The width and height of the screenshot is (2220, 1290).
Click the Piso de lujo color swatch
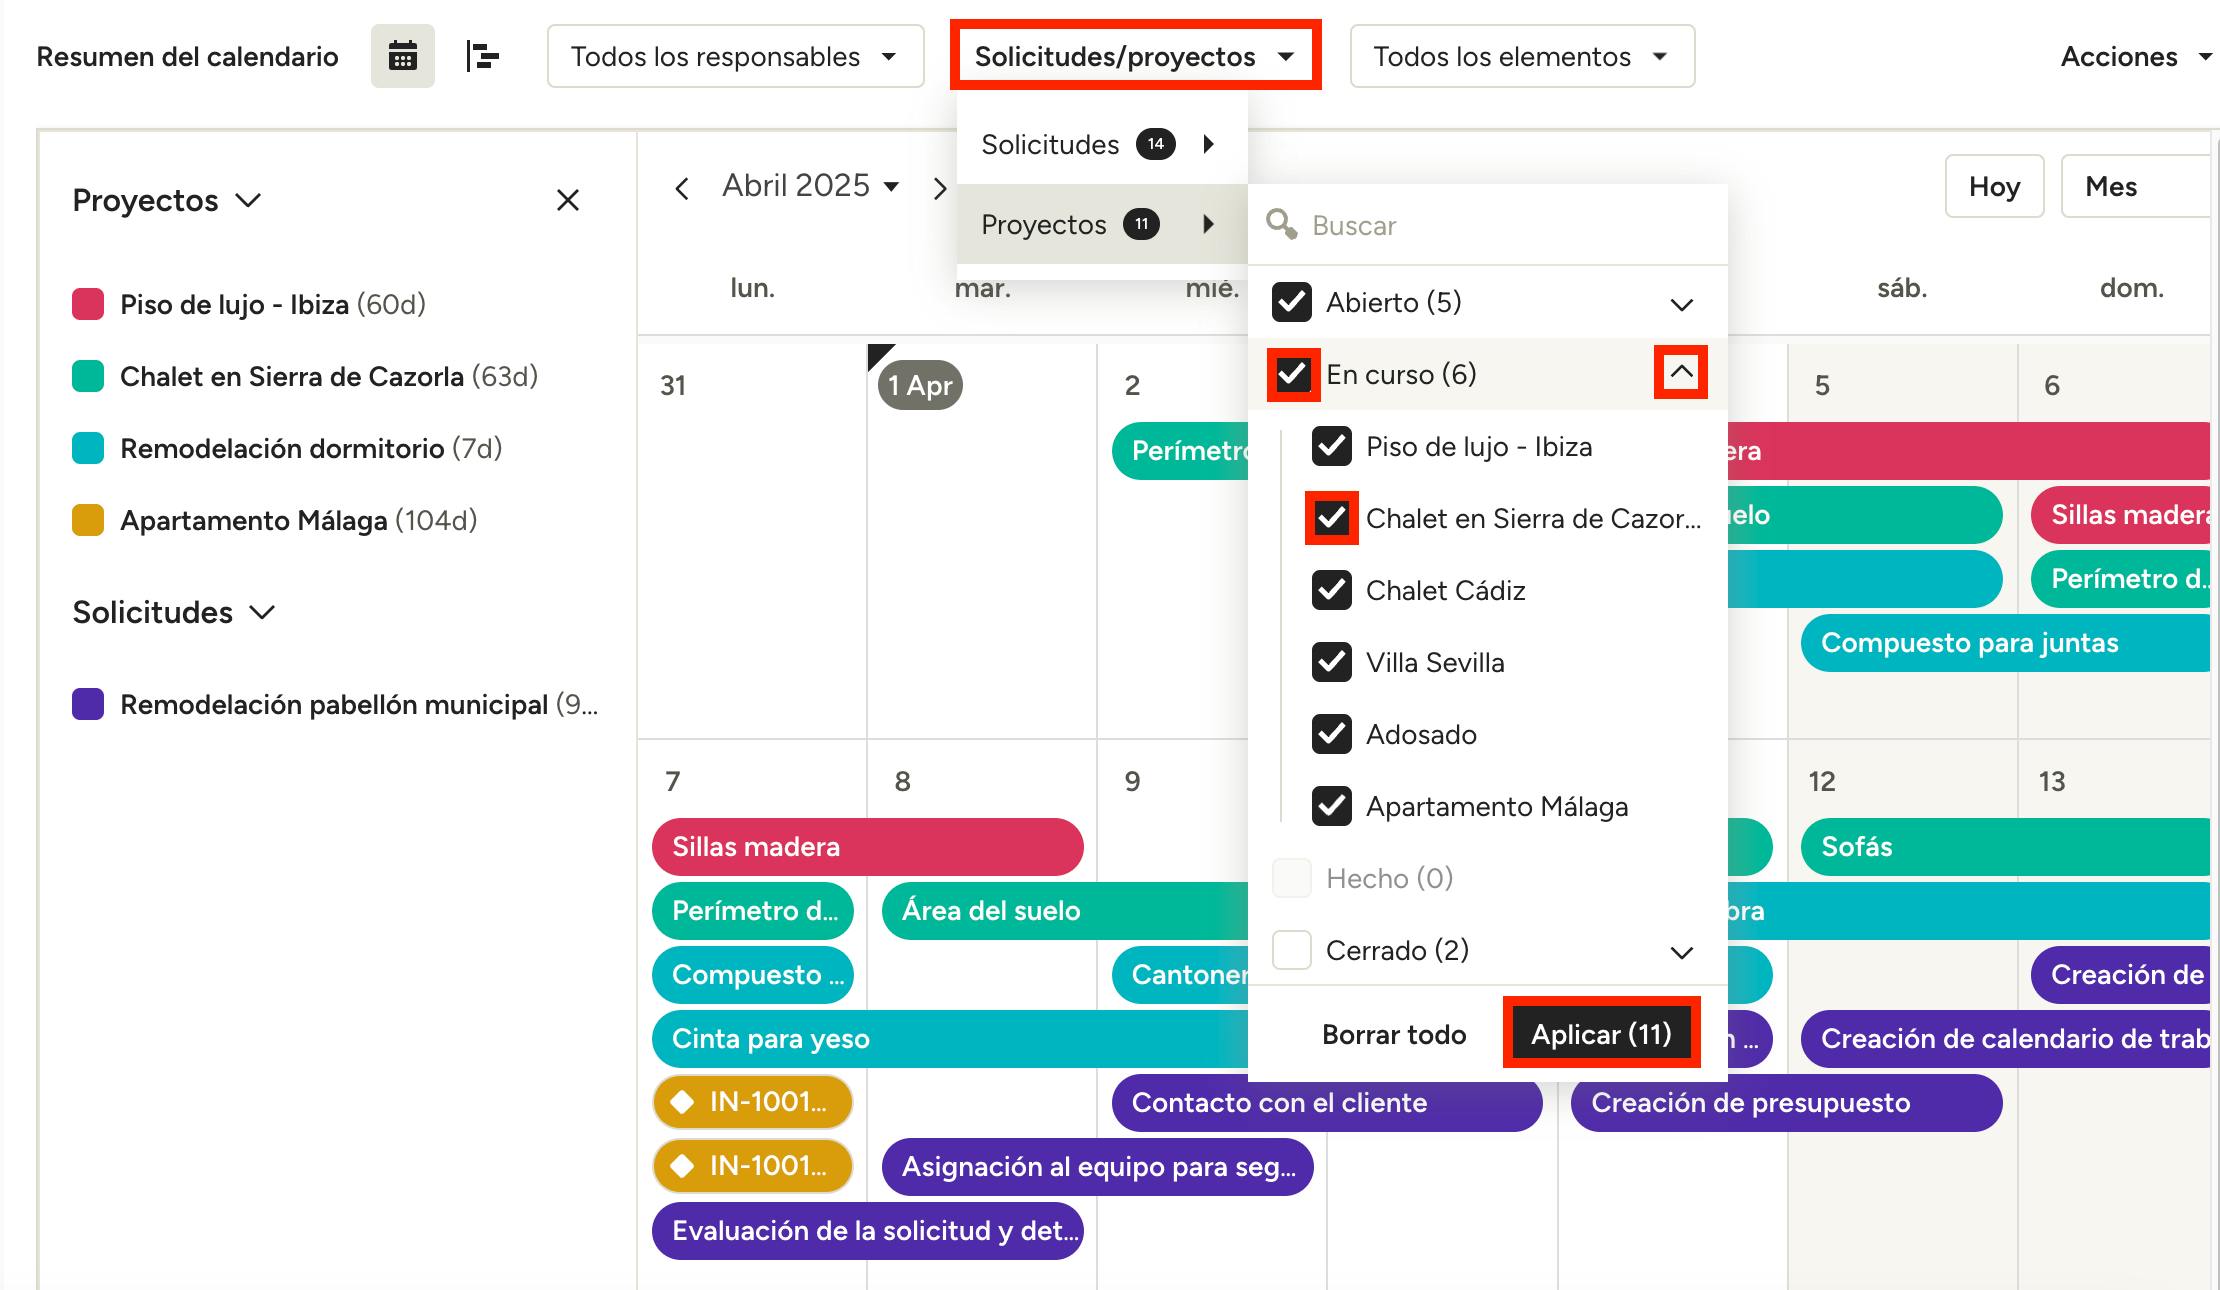(x=88, y=304)
